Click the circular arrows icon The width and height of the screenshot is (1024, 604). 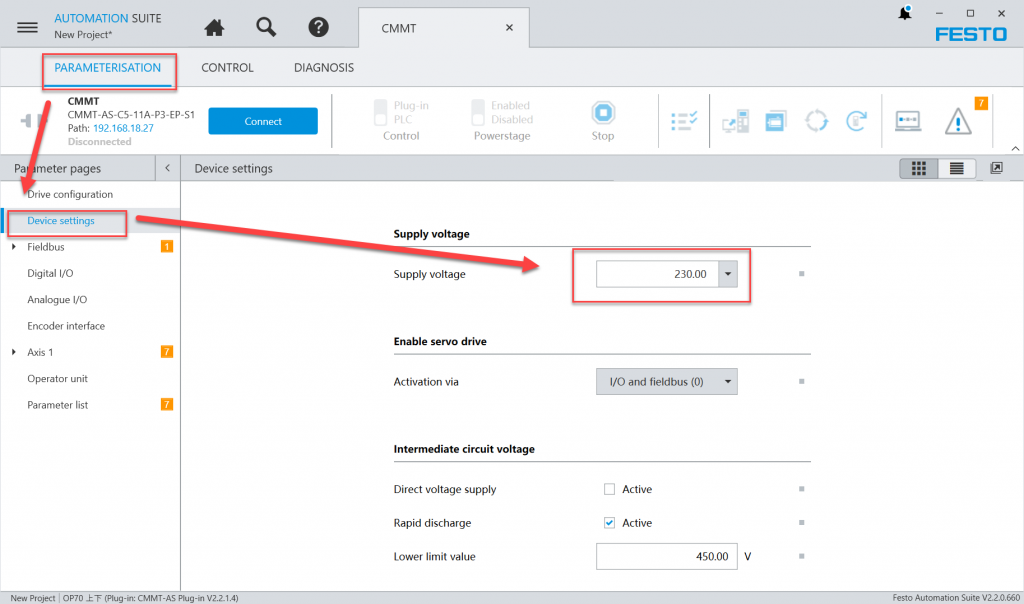pyautogui.click(x=816, y=121)
